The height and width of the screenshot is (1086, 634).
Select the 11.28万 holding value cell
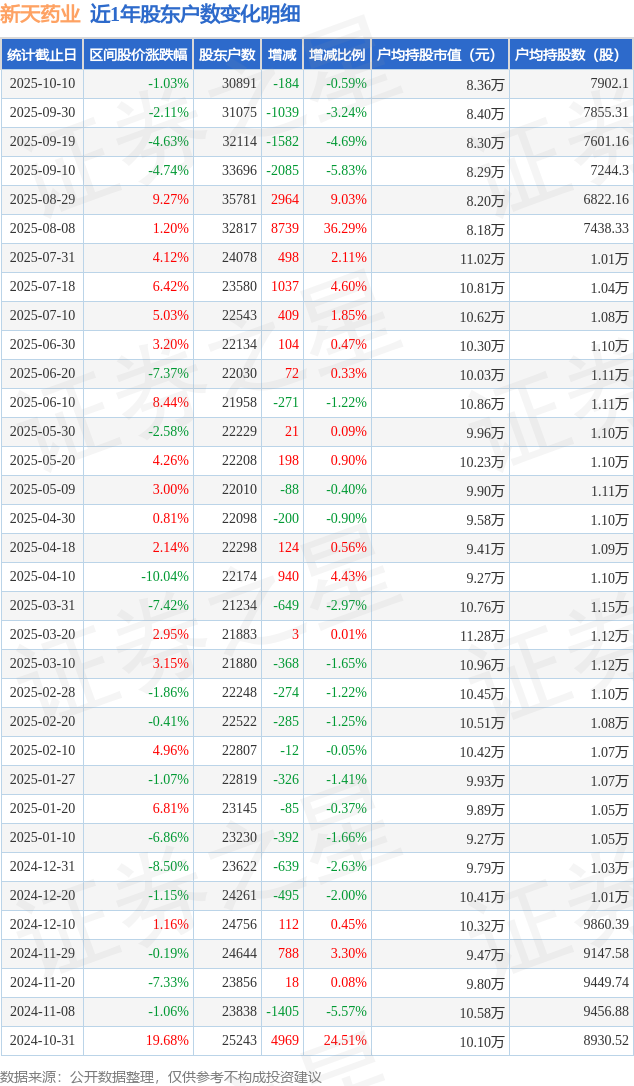[x=482, y=635]
